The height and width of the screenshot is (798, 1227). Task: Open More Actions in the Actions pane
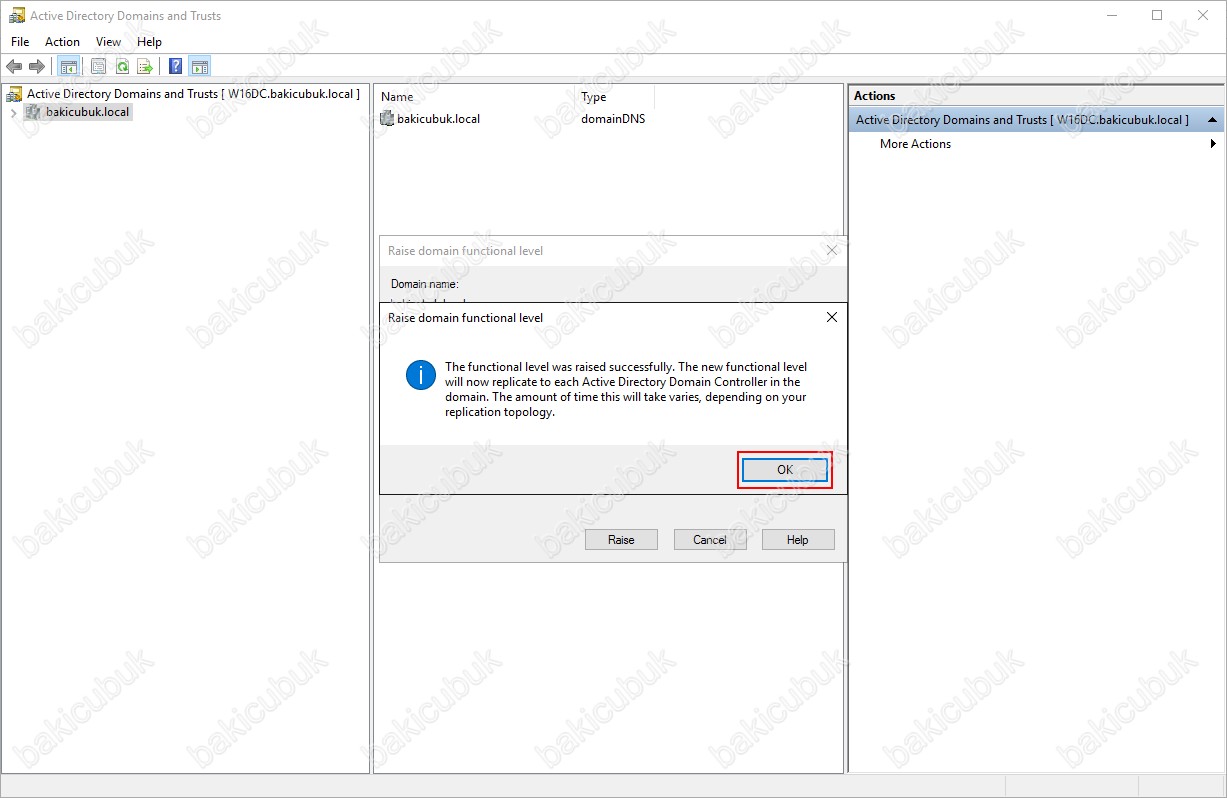[x=915, y=144]
